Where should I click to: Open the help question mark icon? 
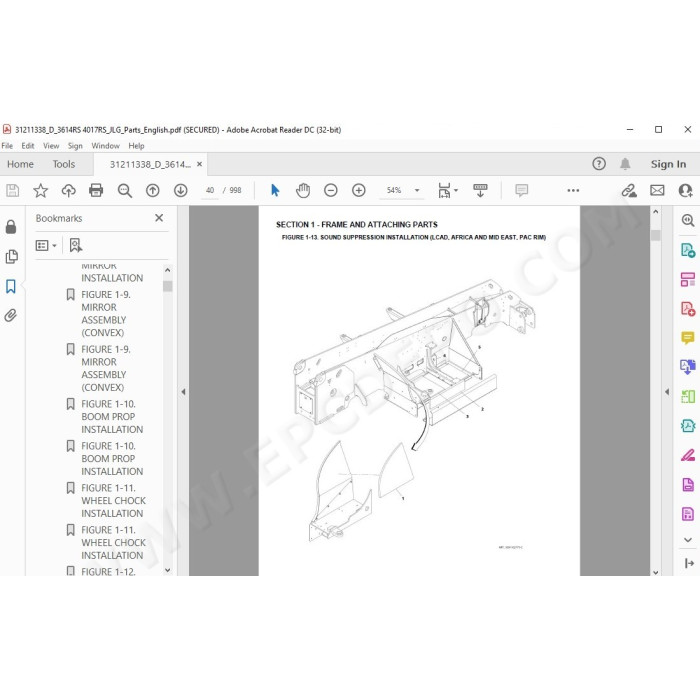tap(599, 164)
